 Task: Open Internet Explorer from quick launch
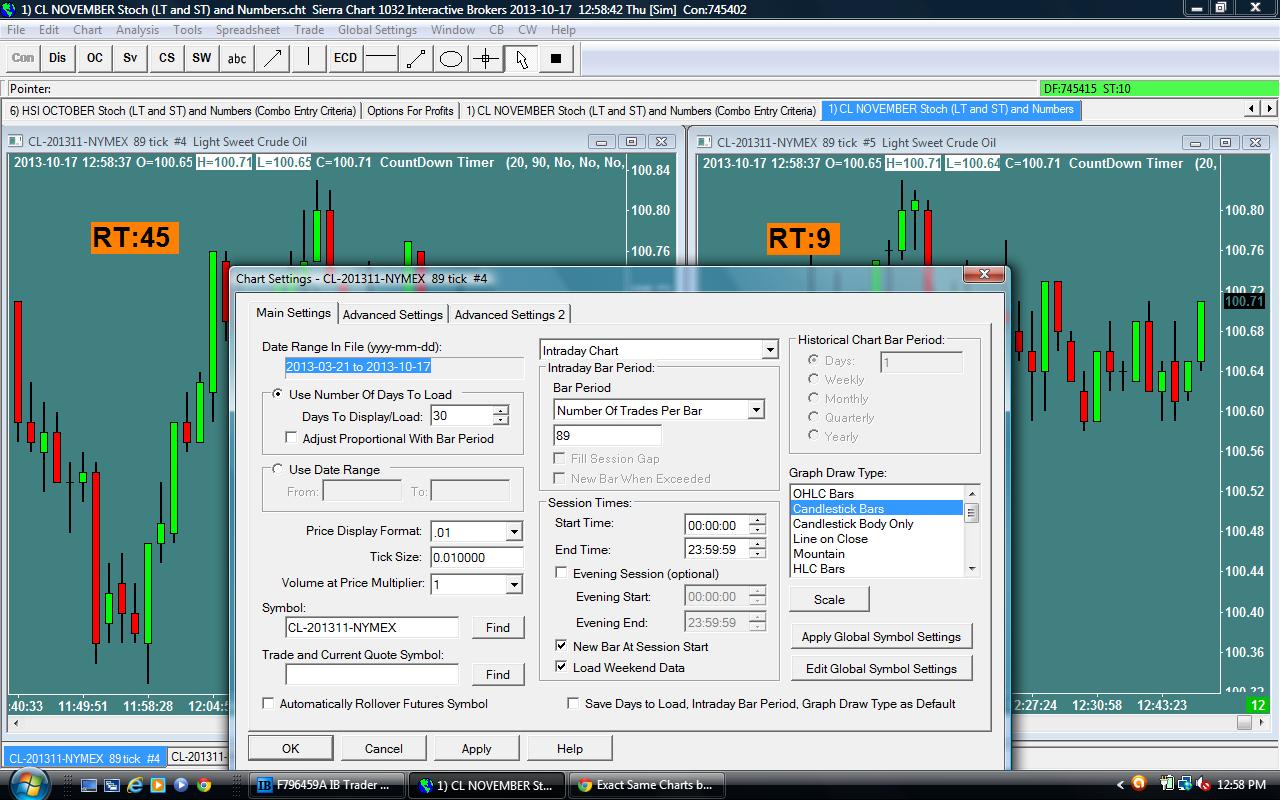(x=135, y=785)
